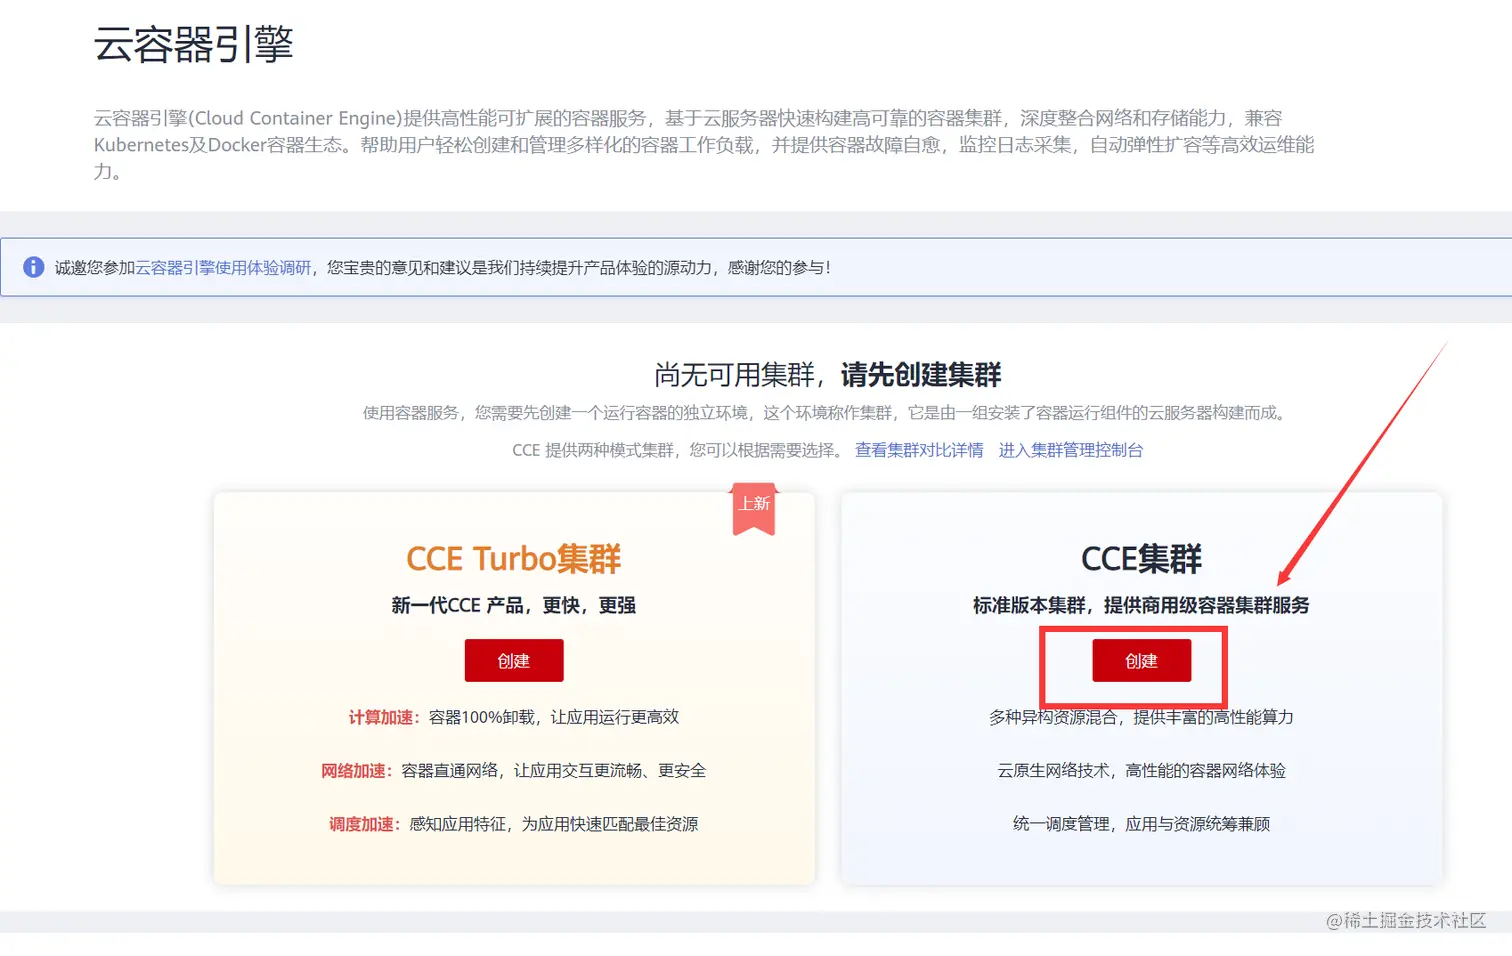Click 创建 under CCE集群

pyautogui.click(x=1141, y=660)
